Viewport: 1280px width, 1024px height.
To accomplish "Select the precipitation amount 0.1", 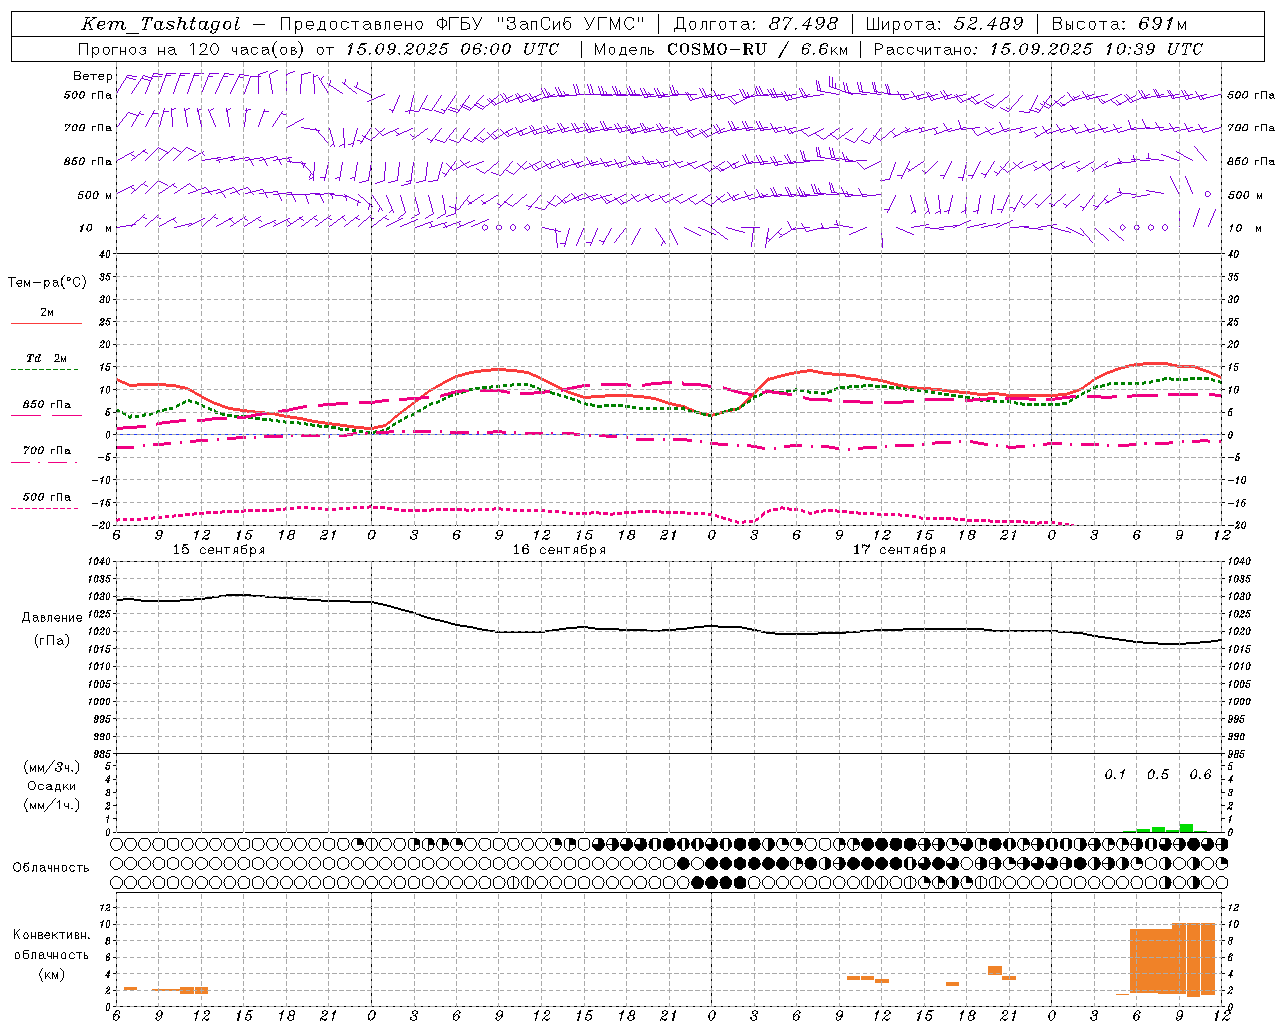I will tap(1115, 774).
